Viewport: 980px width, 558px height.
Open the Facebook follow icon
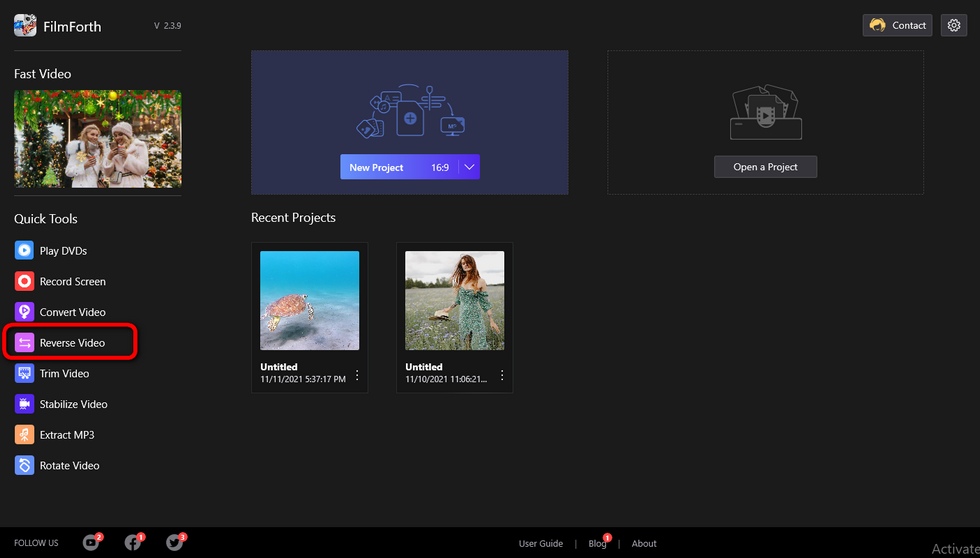click(x=132, y=543)
